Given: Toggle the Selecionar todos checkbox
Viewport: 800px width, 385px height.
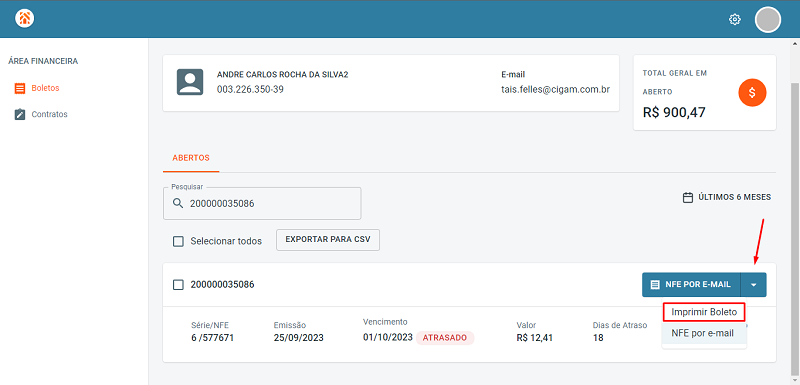Looking at the screenshot, I should tap(178, 241).
